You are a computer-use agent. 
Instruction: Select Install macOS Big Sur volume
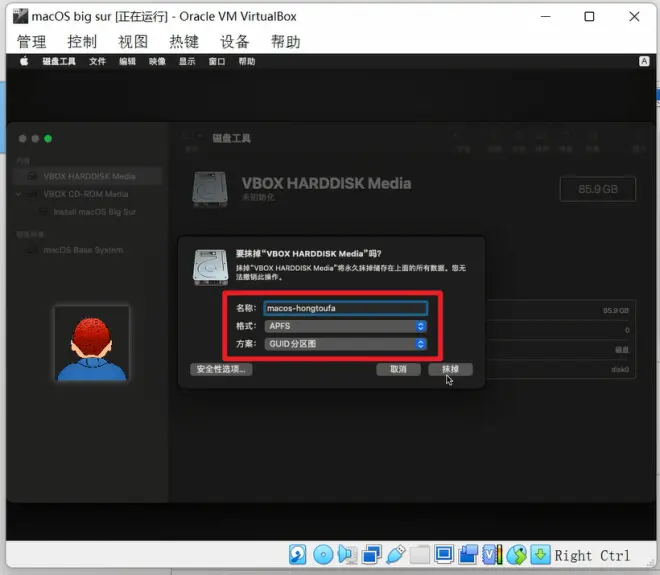coord(94,212)
